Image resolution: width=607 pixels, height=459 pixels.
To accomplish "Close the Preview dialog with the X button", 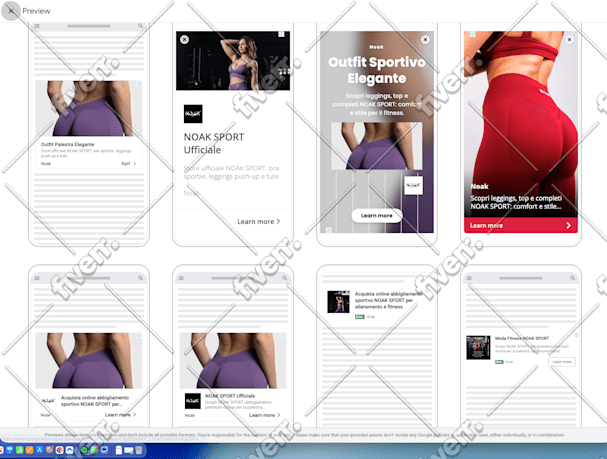I will click(11, 11).
